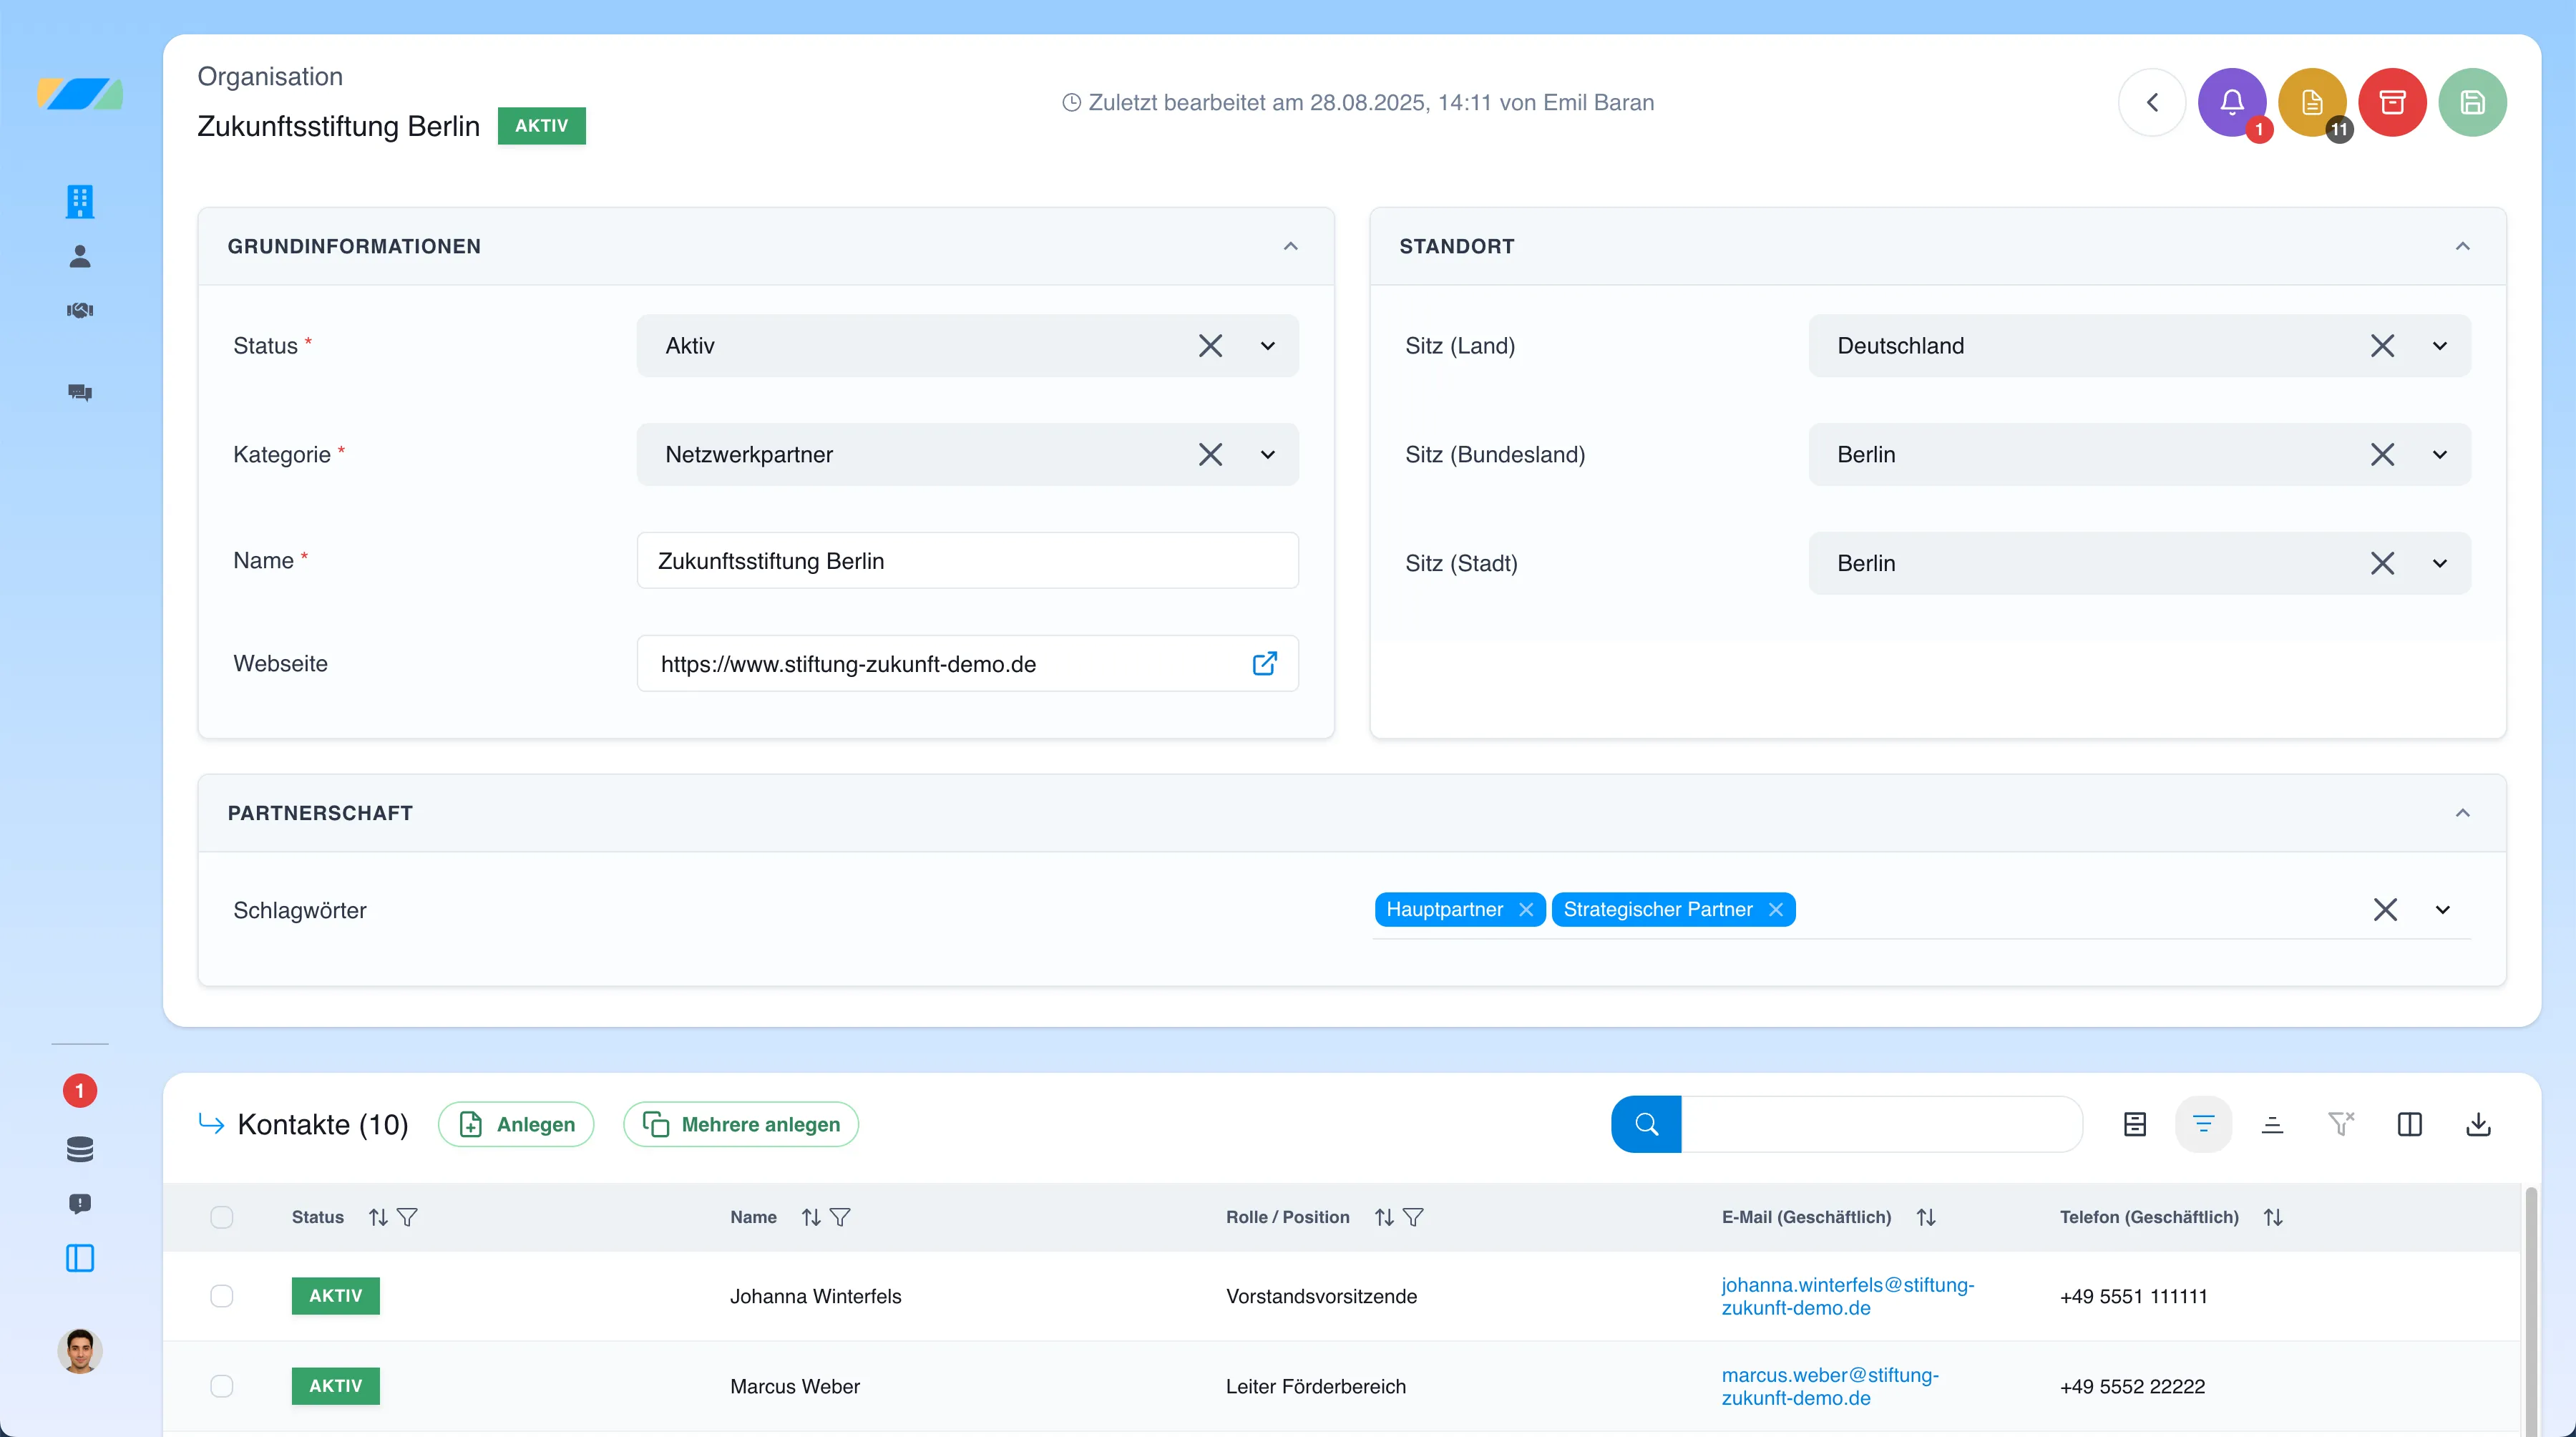Viewport: 2576px width, 1437px height.
Task: Clear the Sitz (Bundesland) value
Action: coord(2382,455)
